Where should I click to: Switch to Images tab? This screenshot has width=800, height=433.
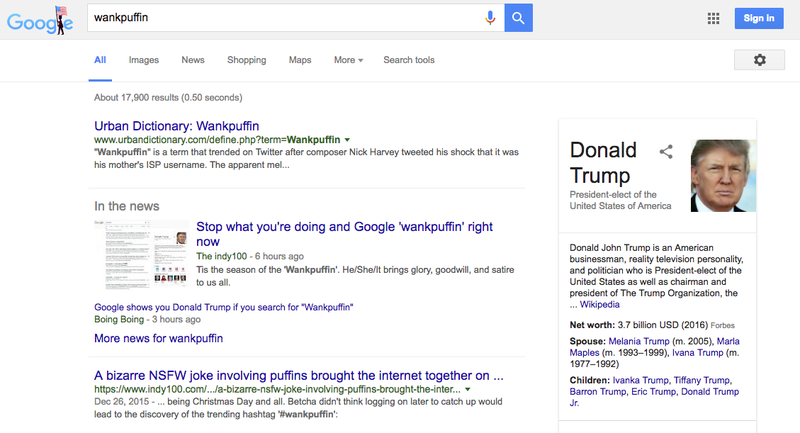point(143,60)
